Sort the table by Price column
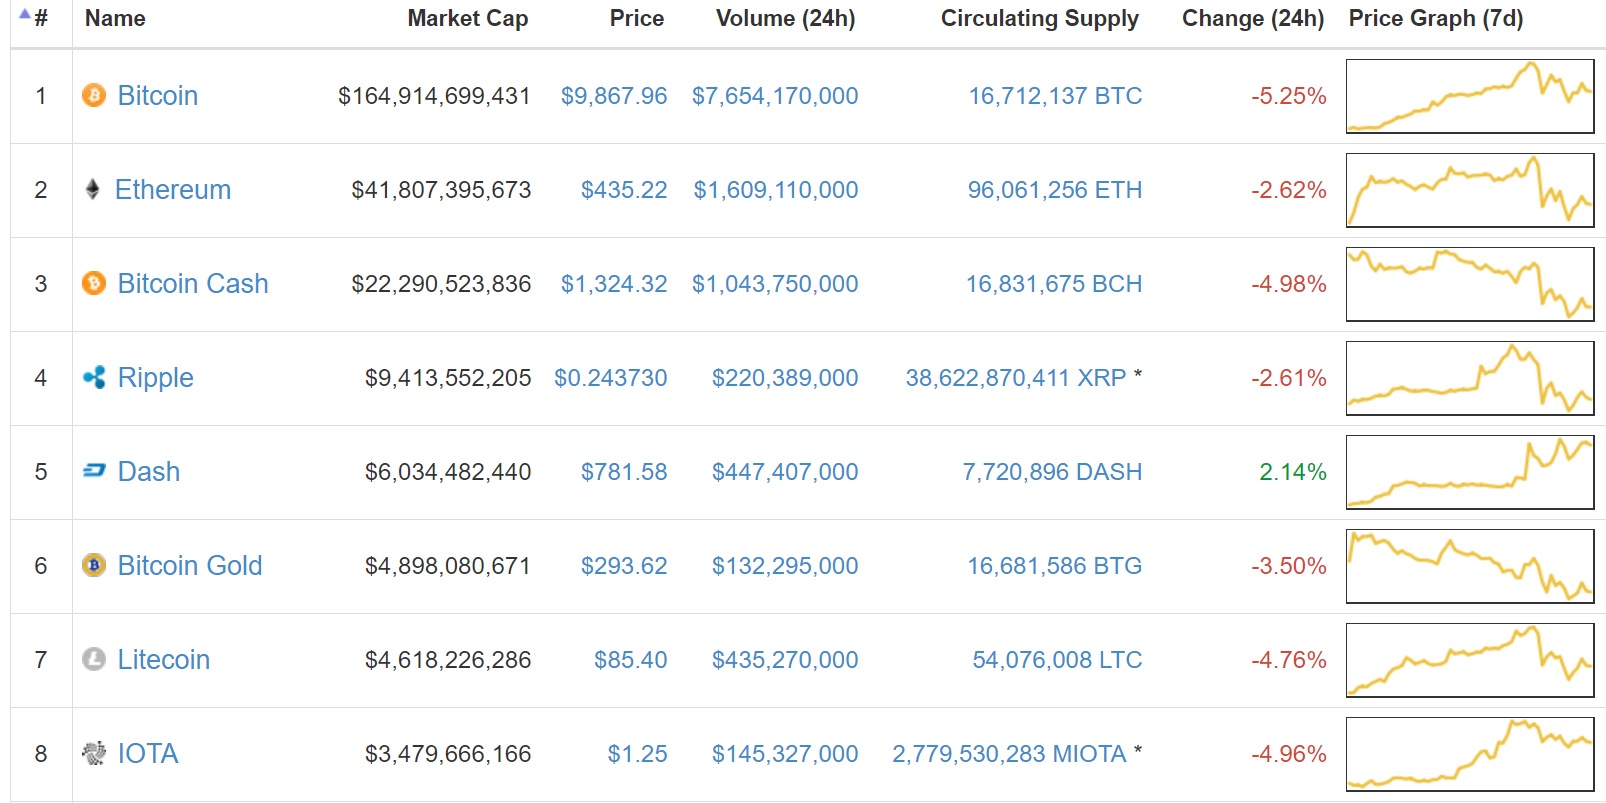The image size is (1606, 803). [x=636, y=18]
